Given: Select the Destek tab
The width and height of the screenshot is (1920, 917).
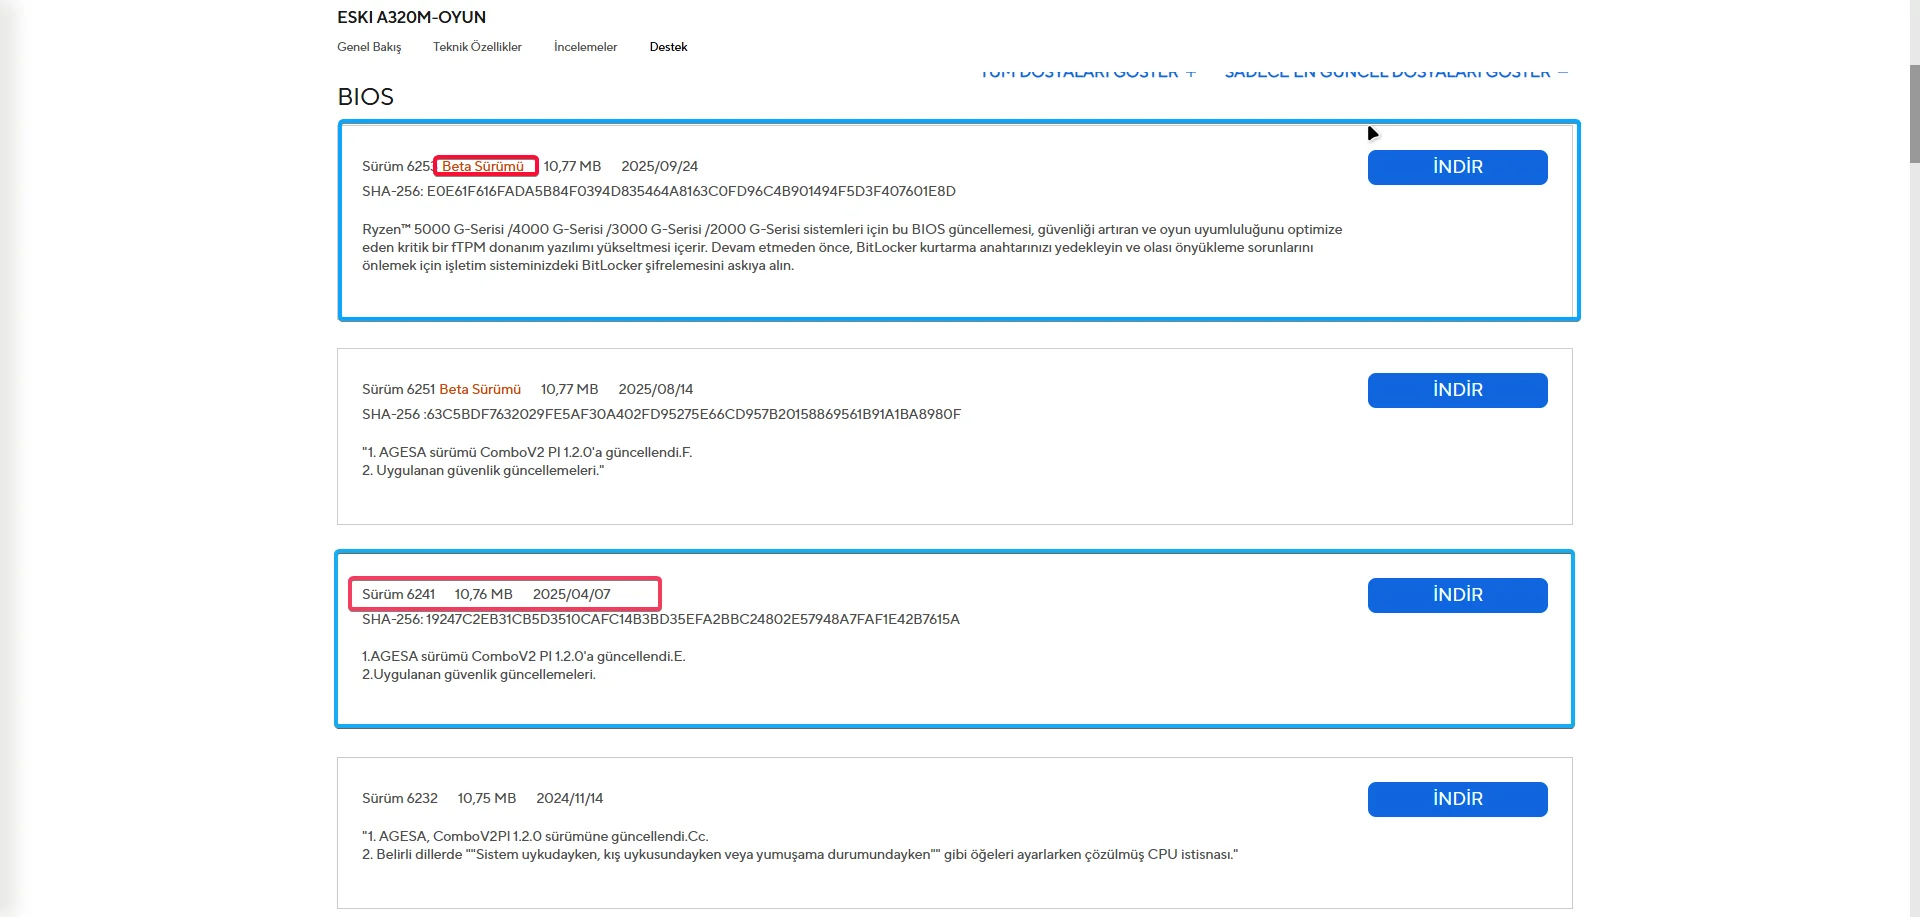Looking at the screenshot, I should click(668, 47).
